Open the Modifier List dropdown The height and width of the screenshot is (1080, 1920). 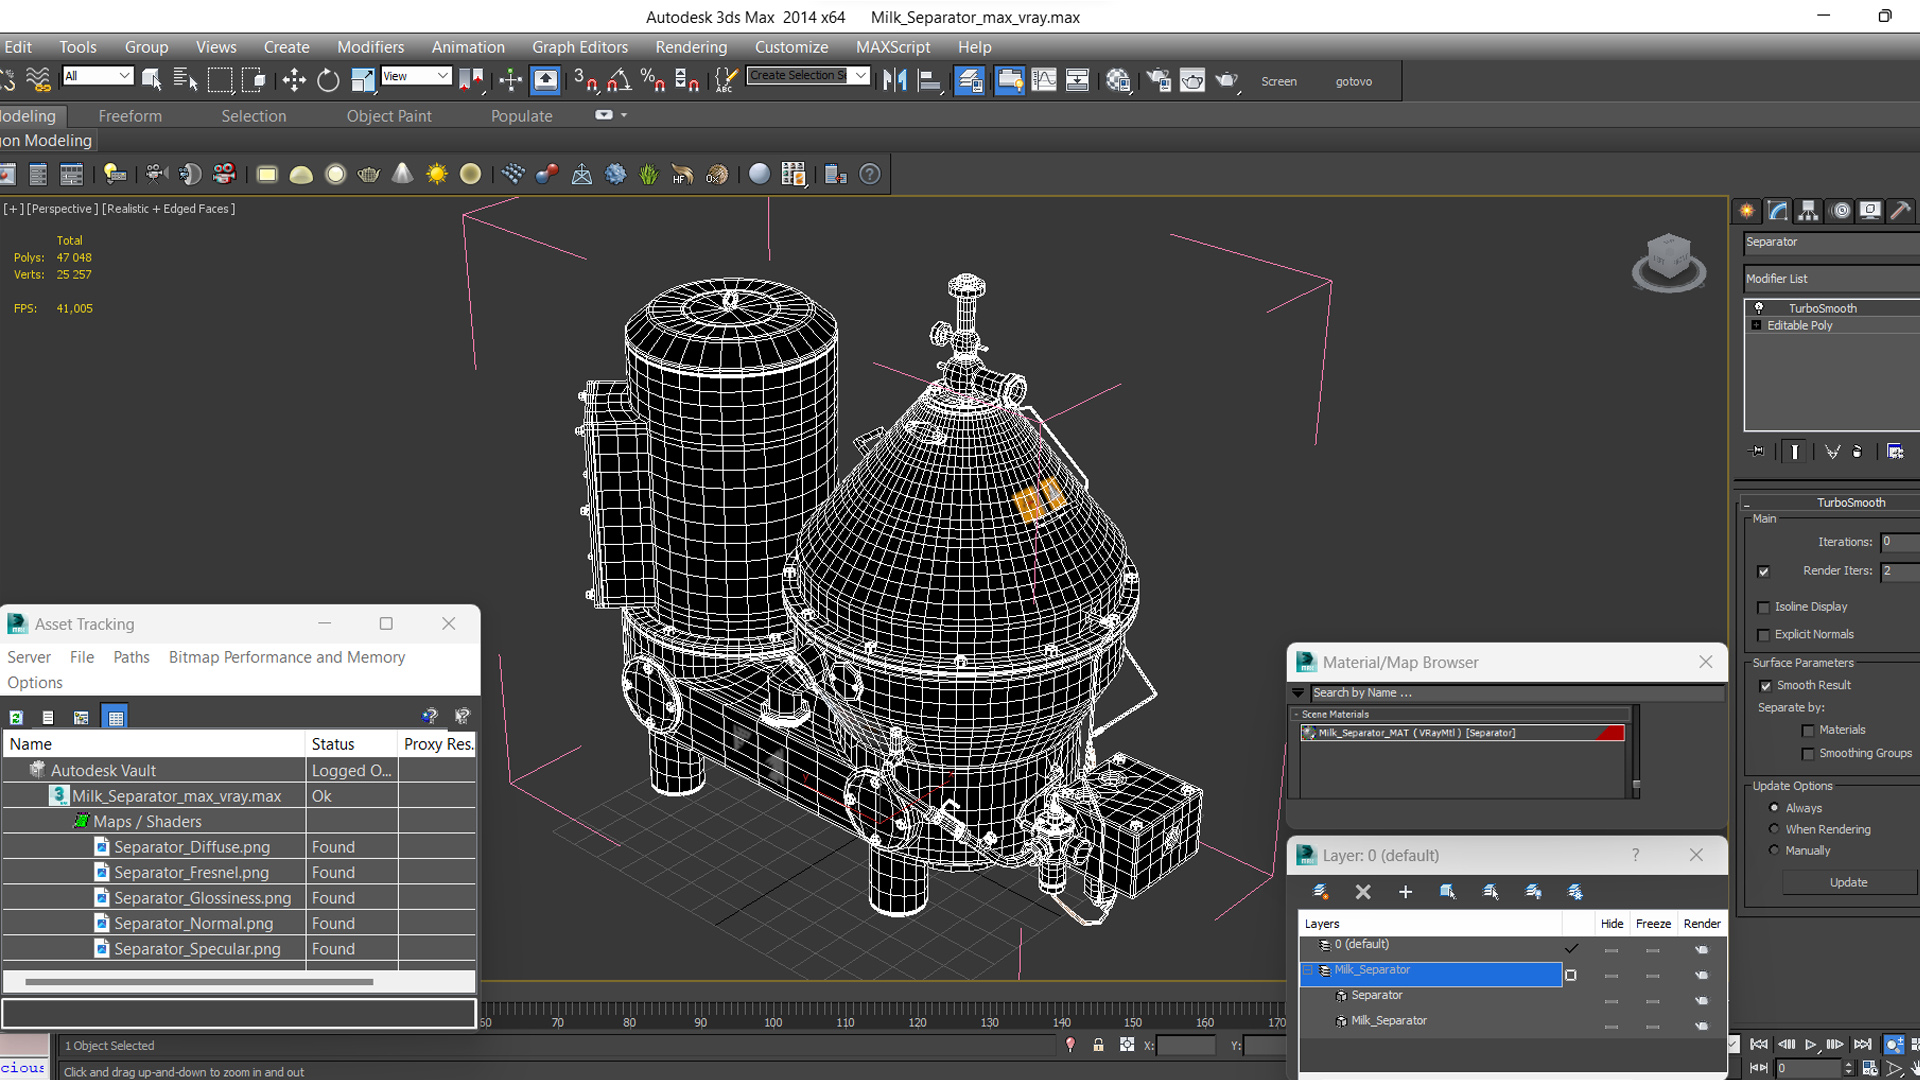1831,279
